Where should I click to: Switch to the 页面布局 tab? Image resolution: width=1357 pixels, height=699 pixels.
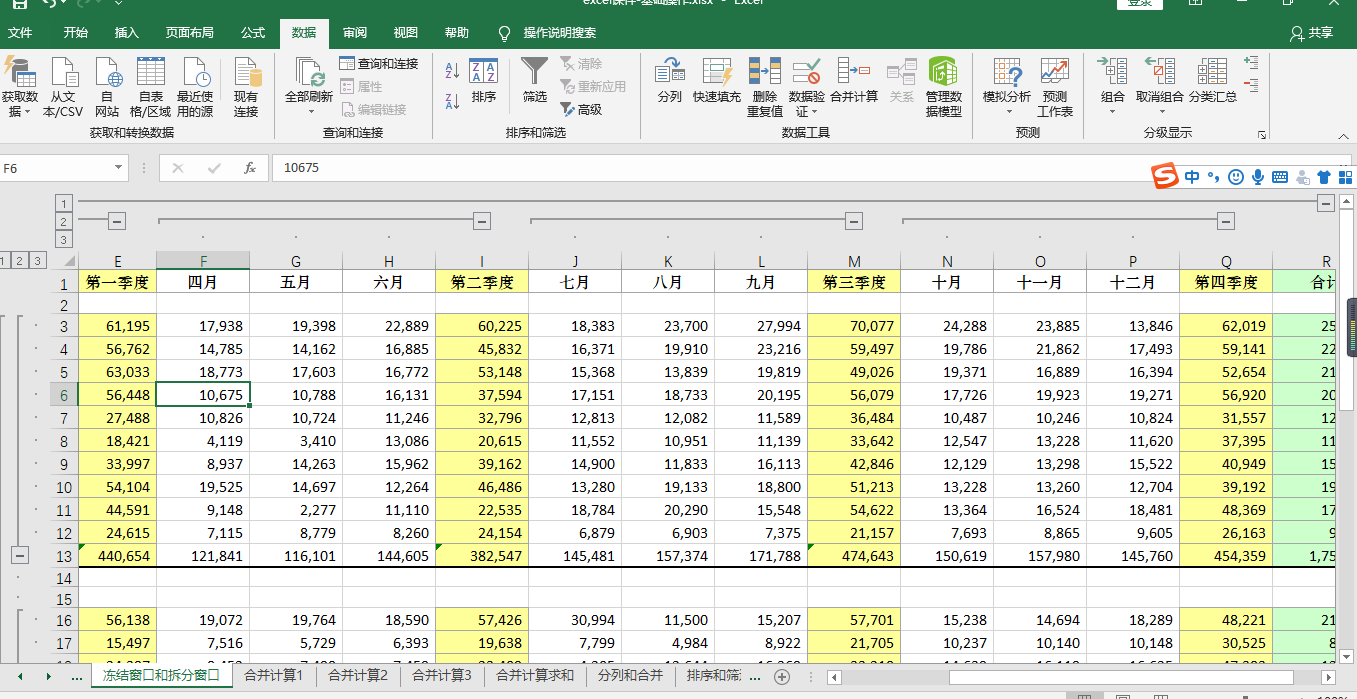[x=190, y=33]
